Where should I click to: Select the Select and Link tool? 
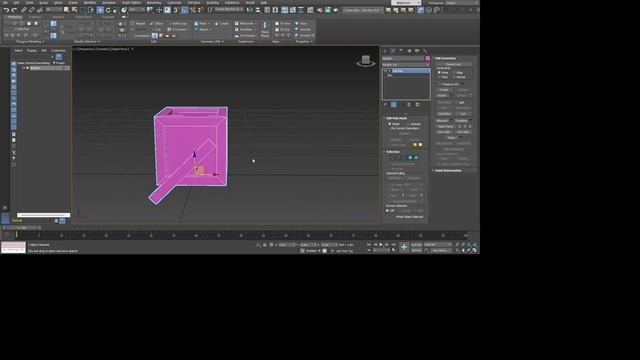[x=23, y=10]
